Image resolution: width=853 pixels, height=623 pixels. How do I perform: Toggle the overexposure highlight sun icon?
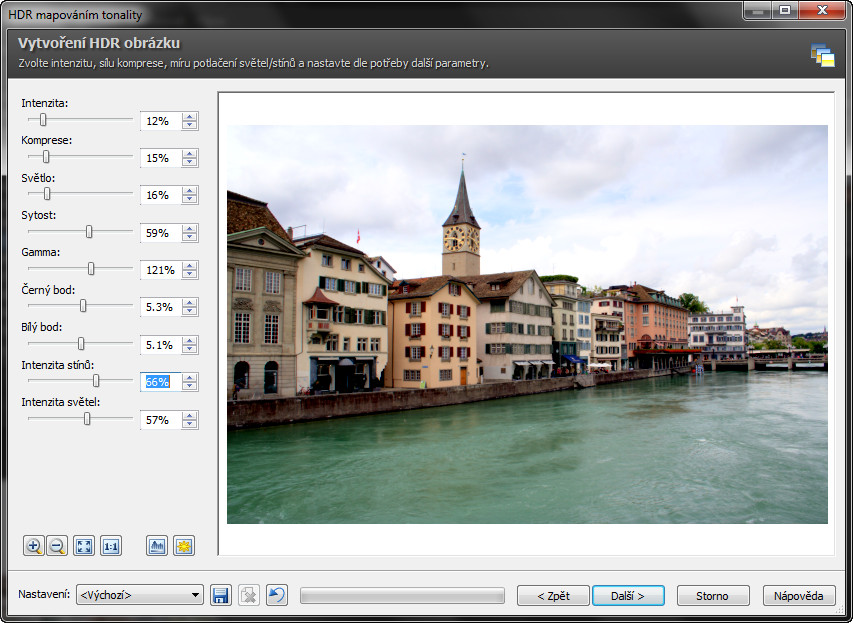point(184,546)
